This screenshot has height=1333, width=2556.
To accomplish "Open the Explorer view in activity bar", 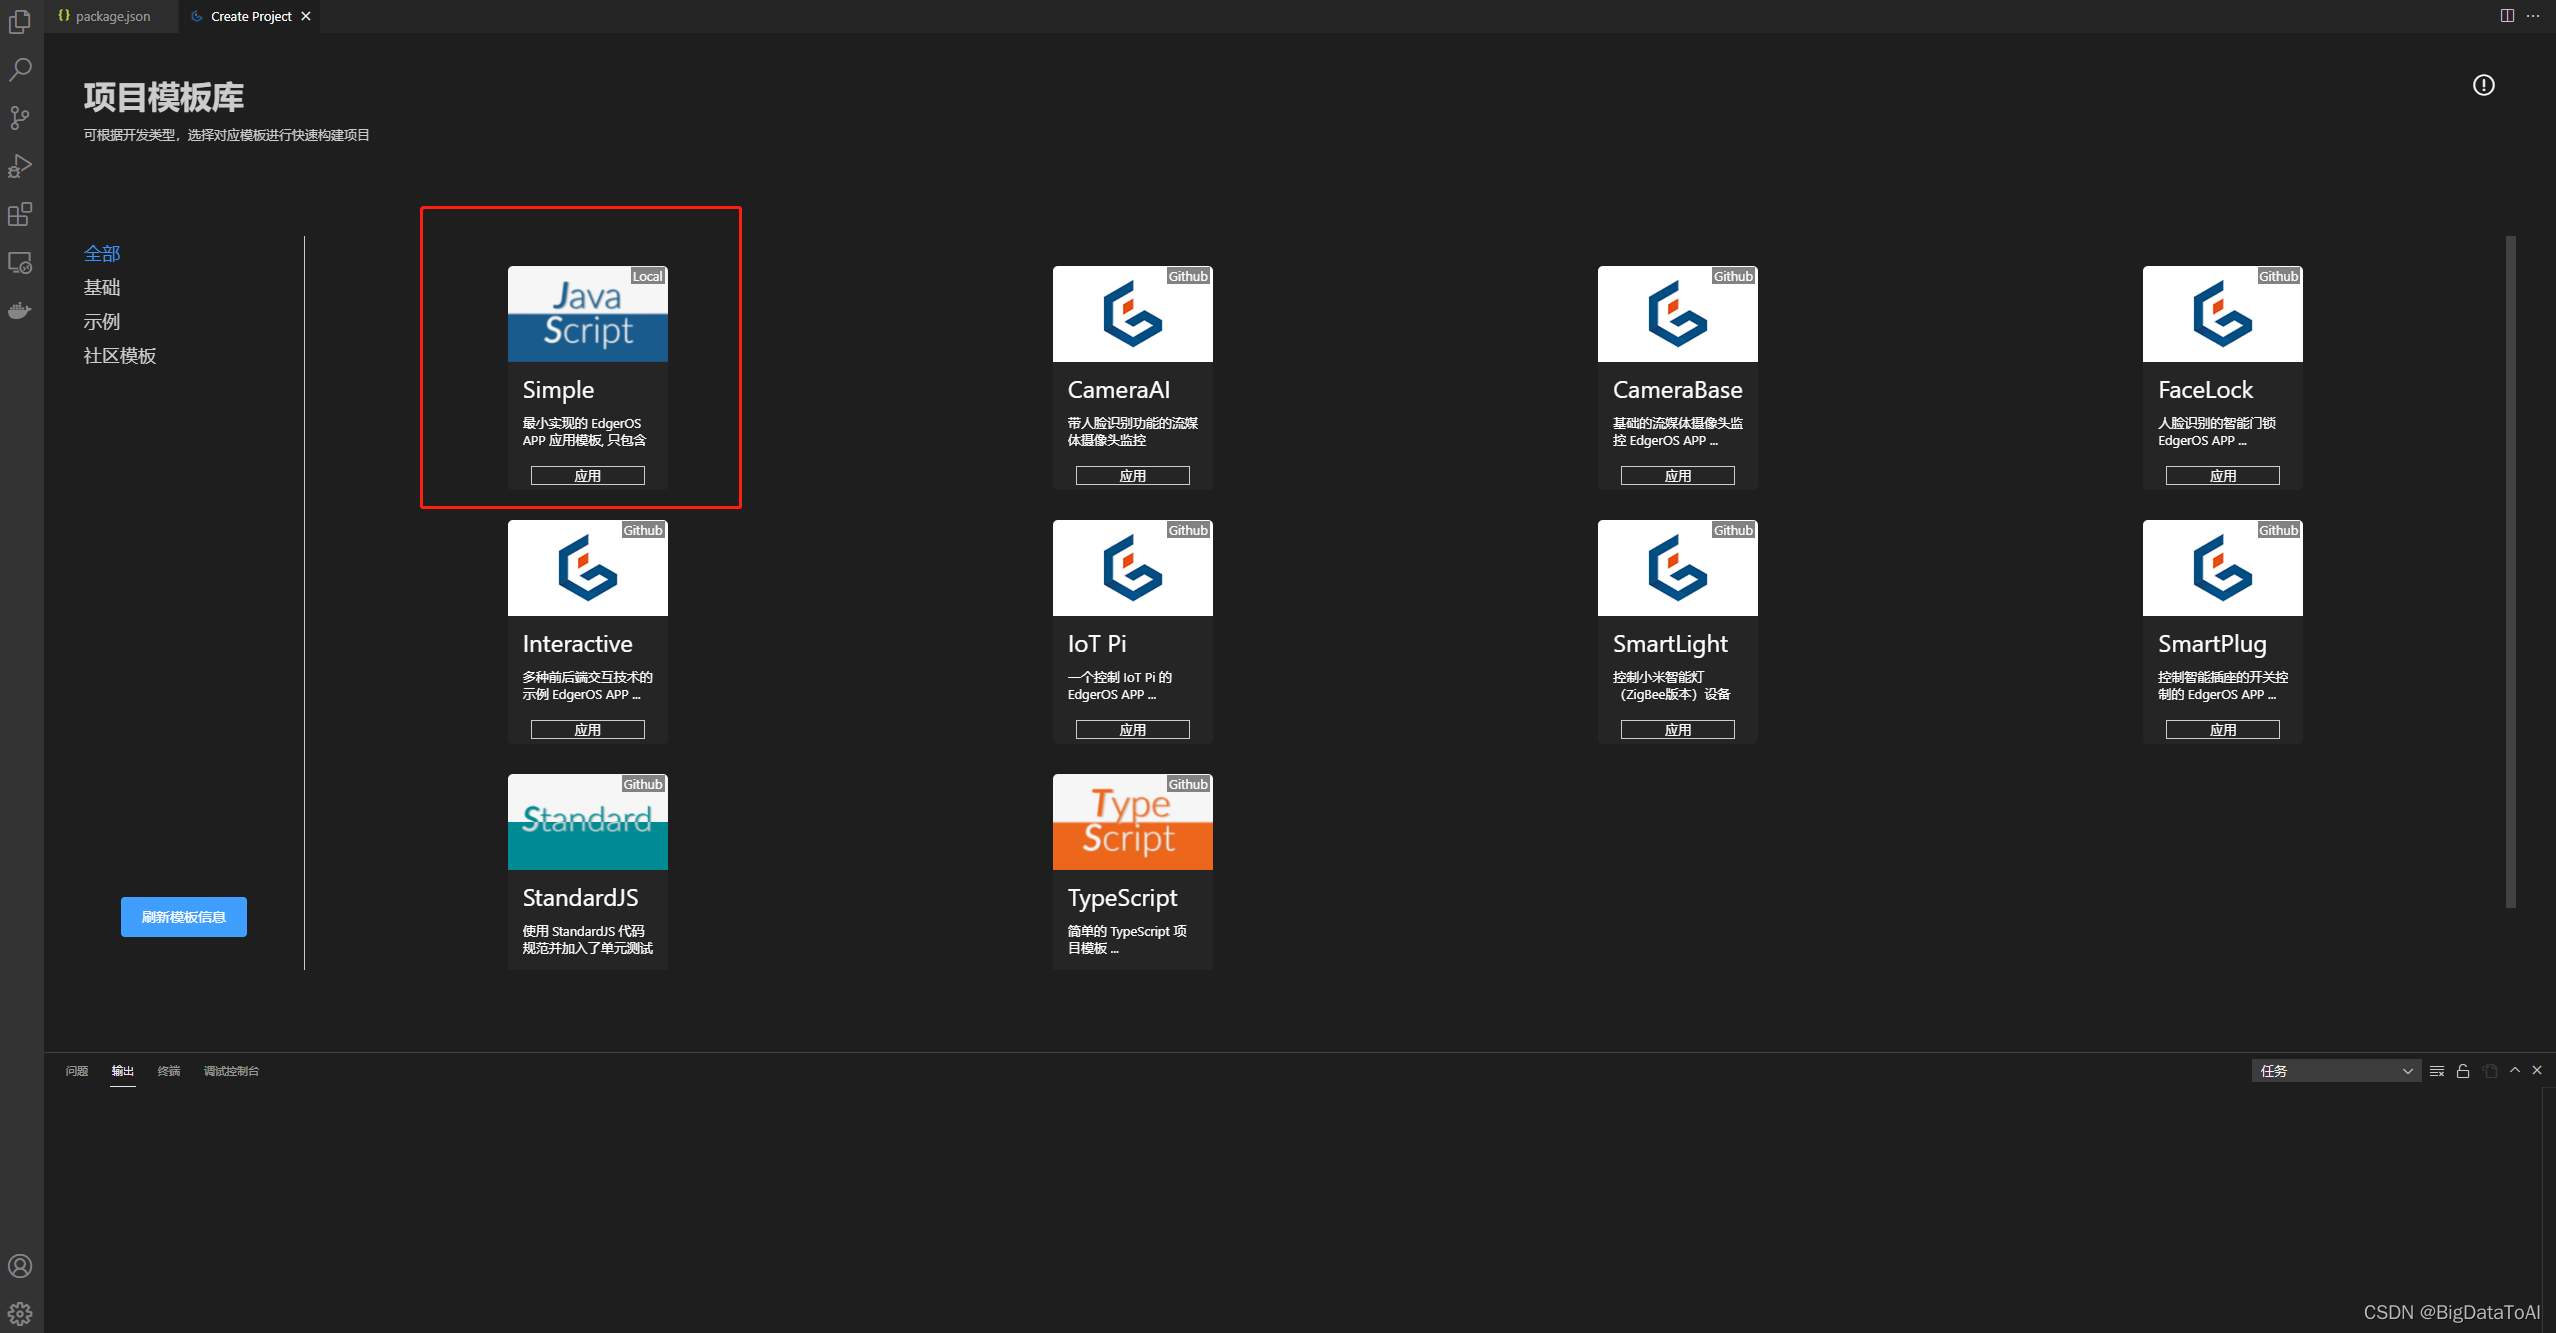I will 20,21.
